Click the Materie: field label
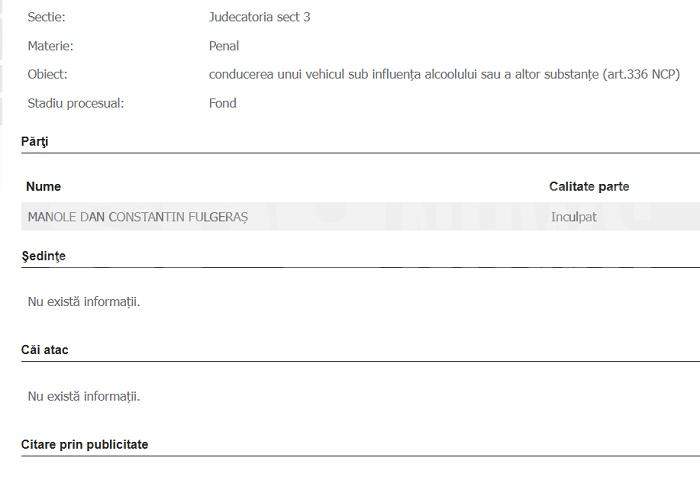The height and width of the screenshot is (477, 700). pos(50,46)
